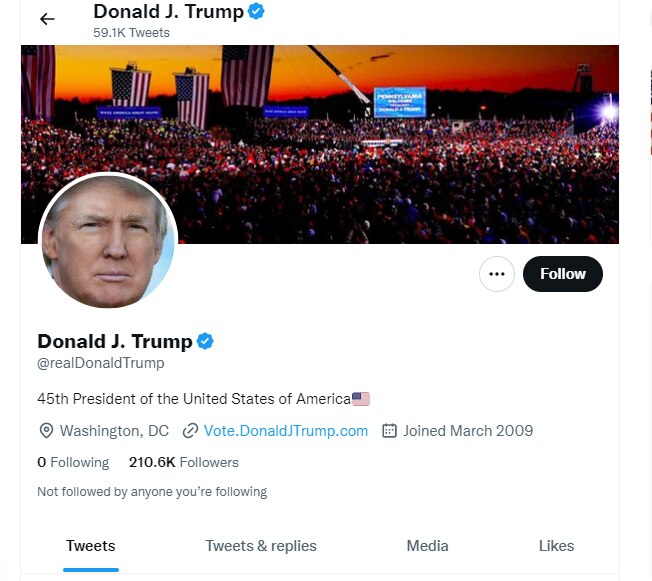Click the location pin icon

click(46, 431)
